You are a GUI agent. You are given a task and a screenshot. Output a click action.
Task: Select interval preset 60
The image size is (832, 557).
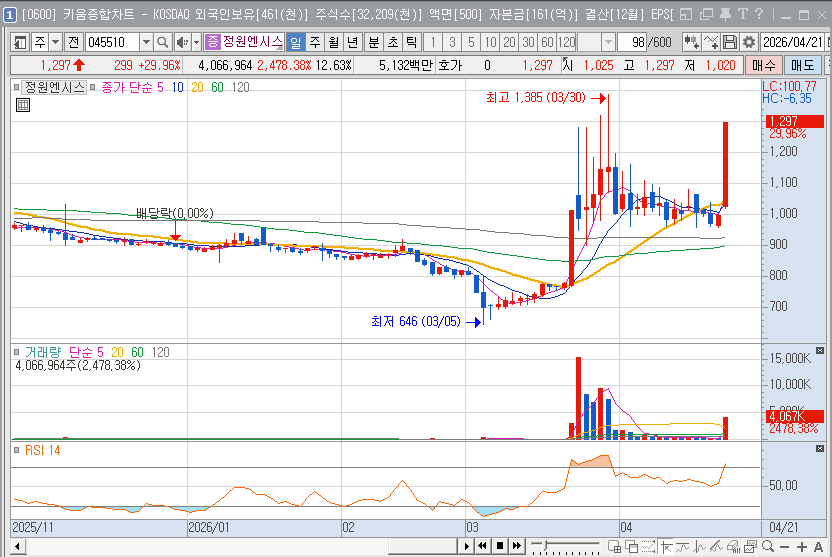[547, 42]
